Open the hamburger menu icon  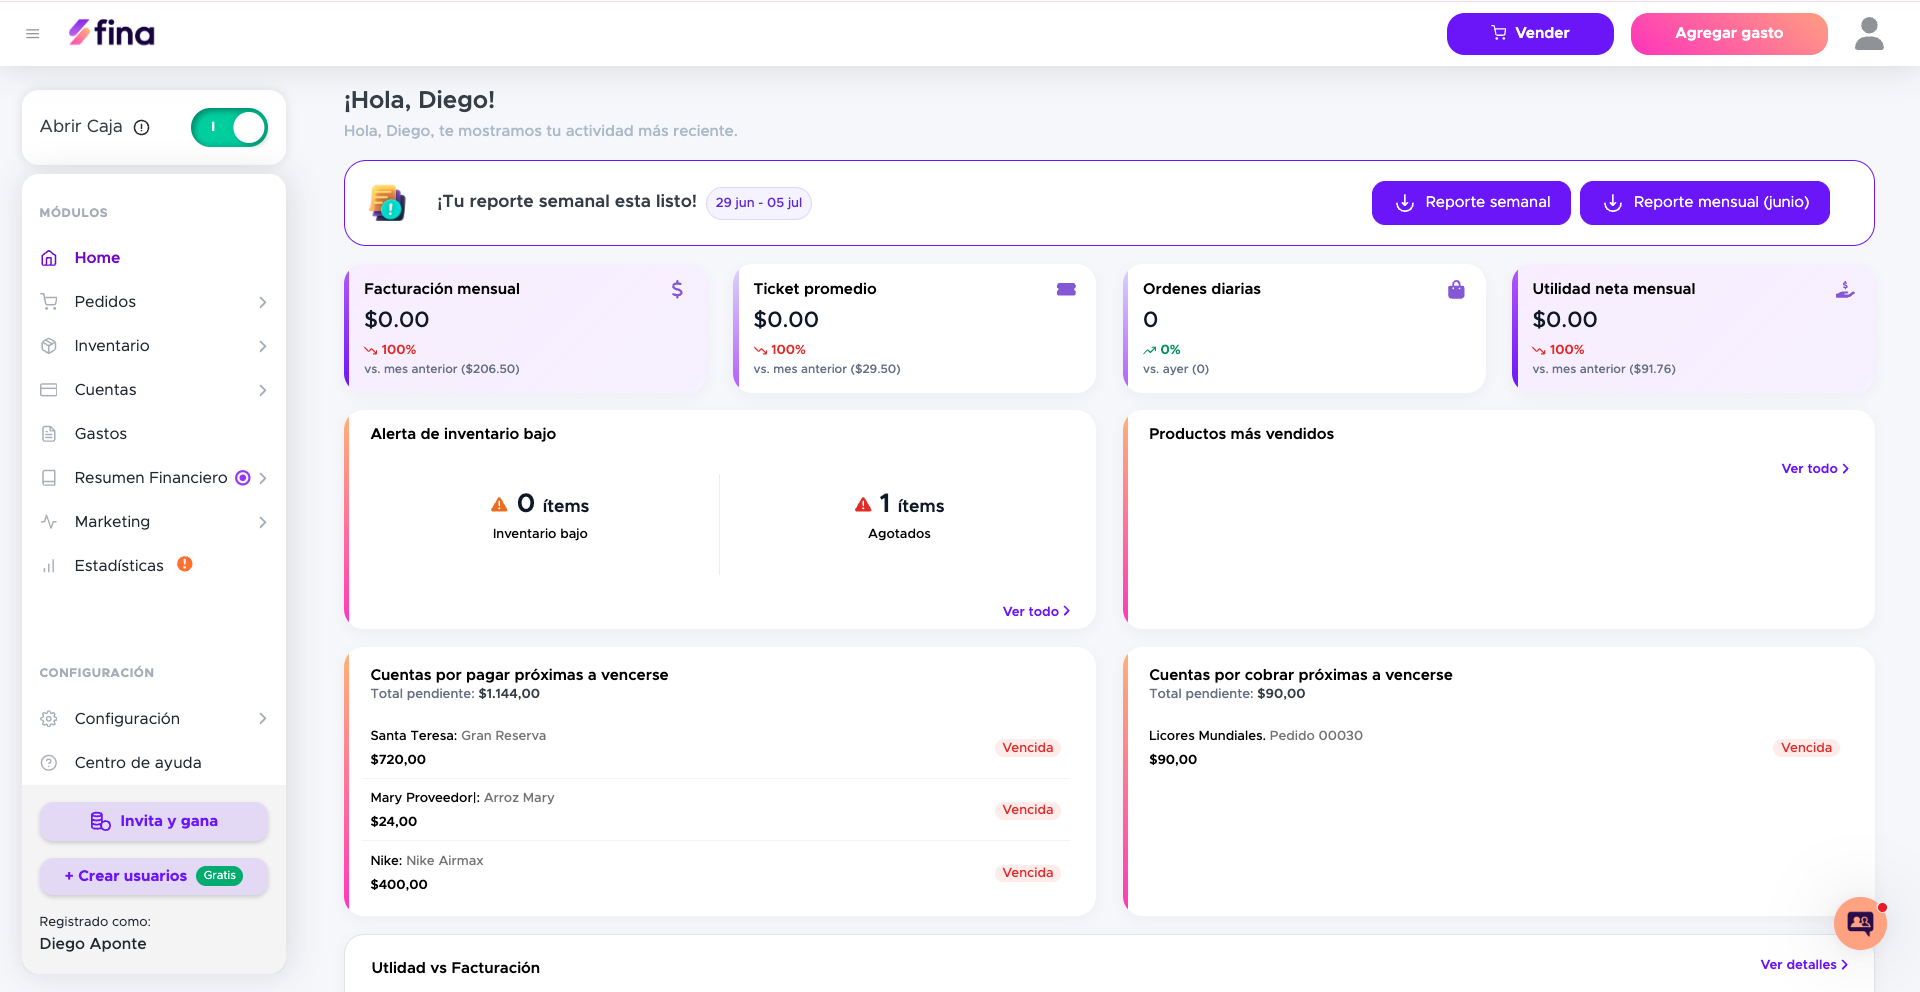tap(33, 34)
